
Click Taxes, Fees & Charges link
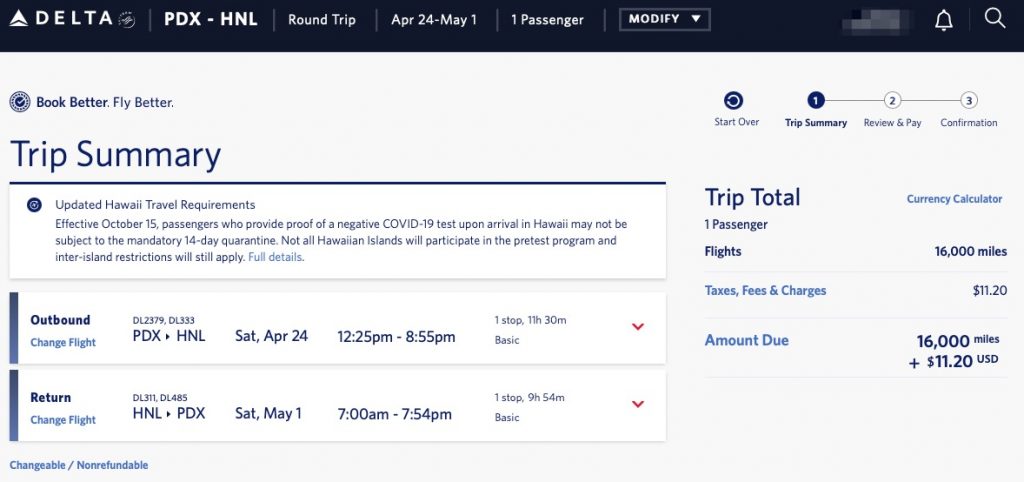click(765, 291)
